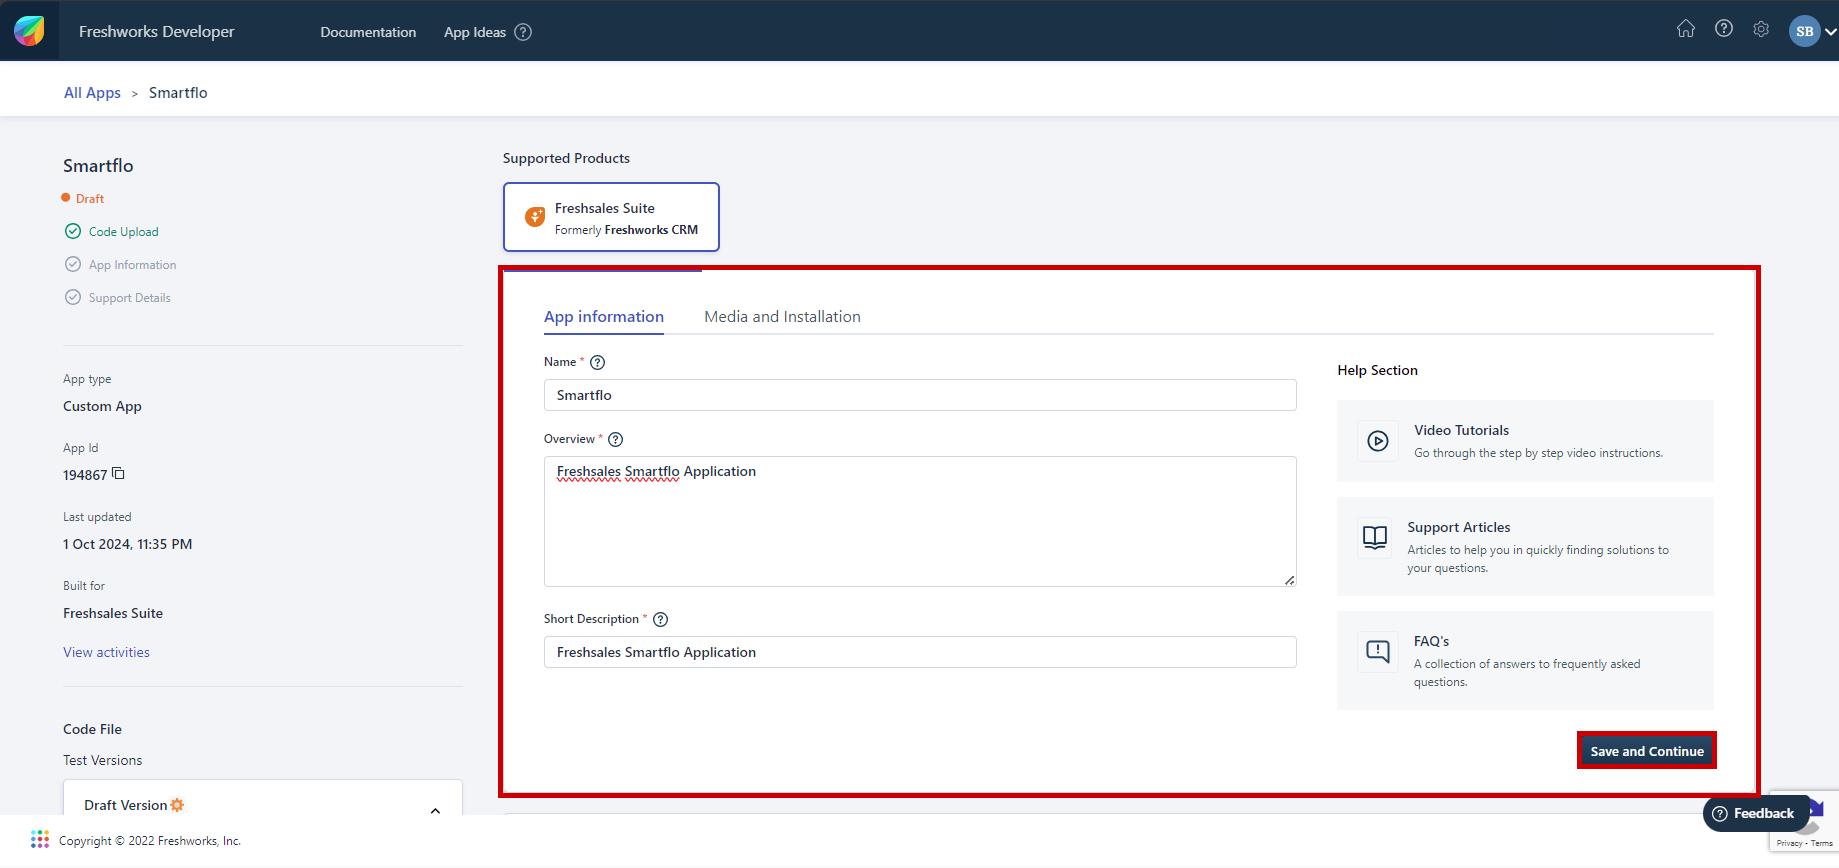The image size is (1839, 868).
Task: Click the Code File heading
Action: click(x=92, y=729)
